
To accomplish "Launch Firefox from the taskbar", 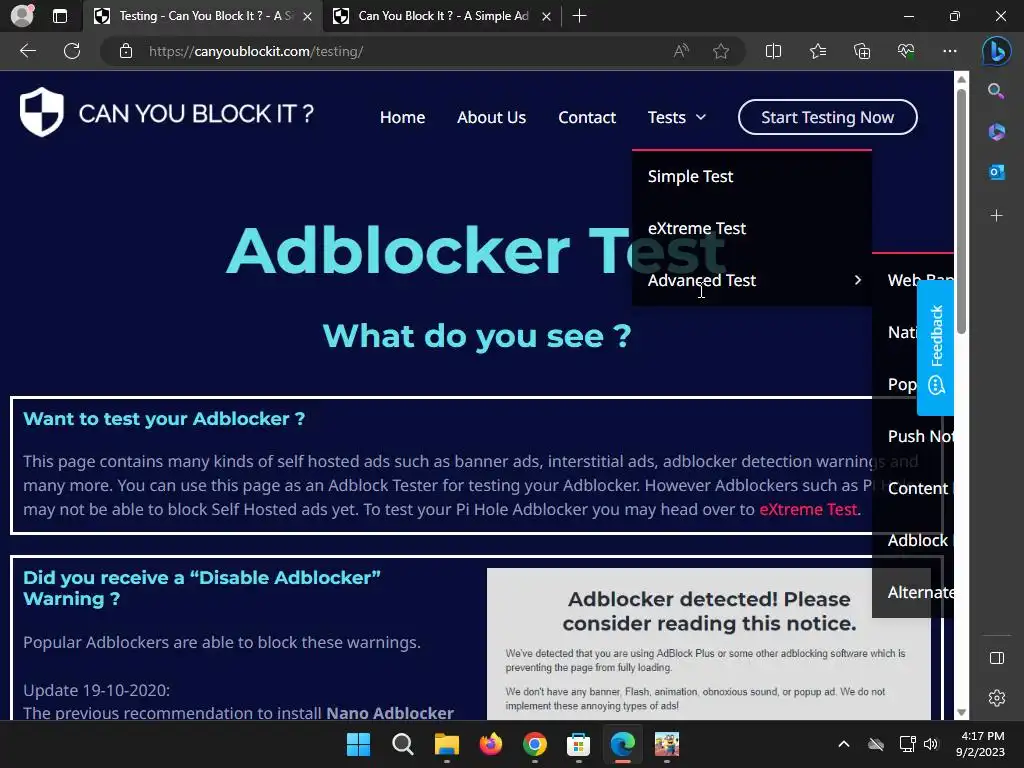I will [x=490, y=744].
